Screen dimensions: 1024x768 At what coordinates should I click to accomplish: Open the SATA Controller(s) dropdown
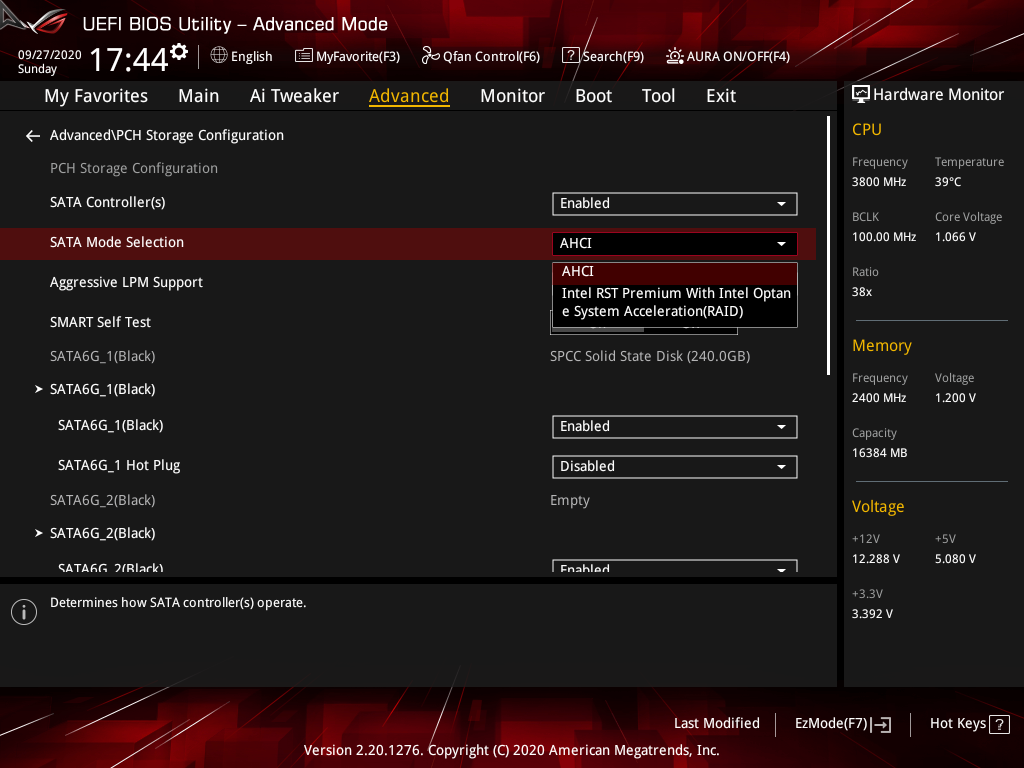point(675,204)
